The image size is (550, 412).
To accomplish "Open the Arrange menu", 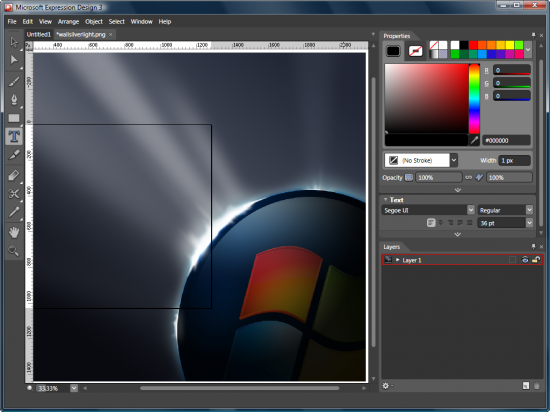I will (68, 21).
